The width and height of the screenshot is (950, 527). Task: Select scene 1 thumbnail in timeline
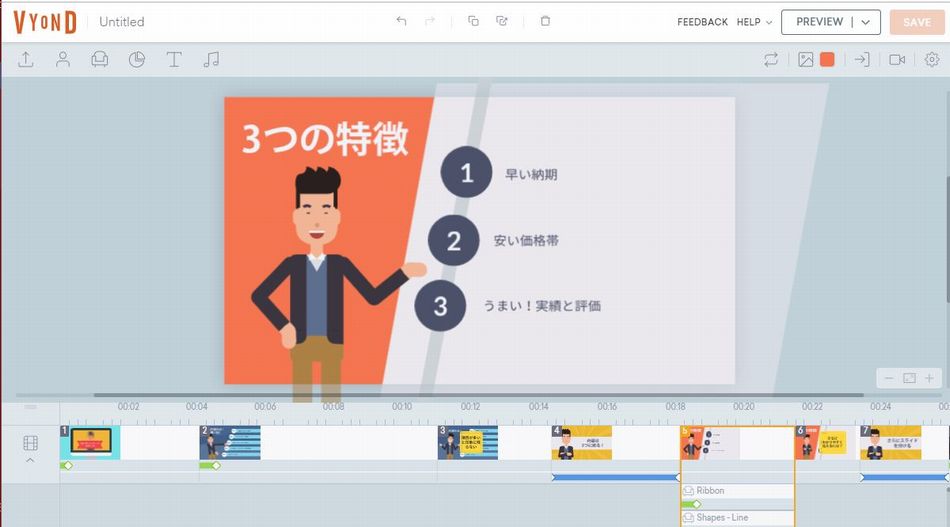tap(90, 442)
